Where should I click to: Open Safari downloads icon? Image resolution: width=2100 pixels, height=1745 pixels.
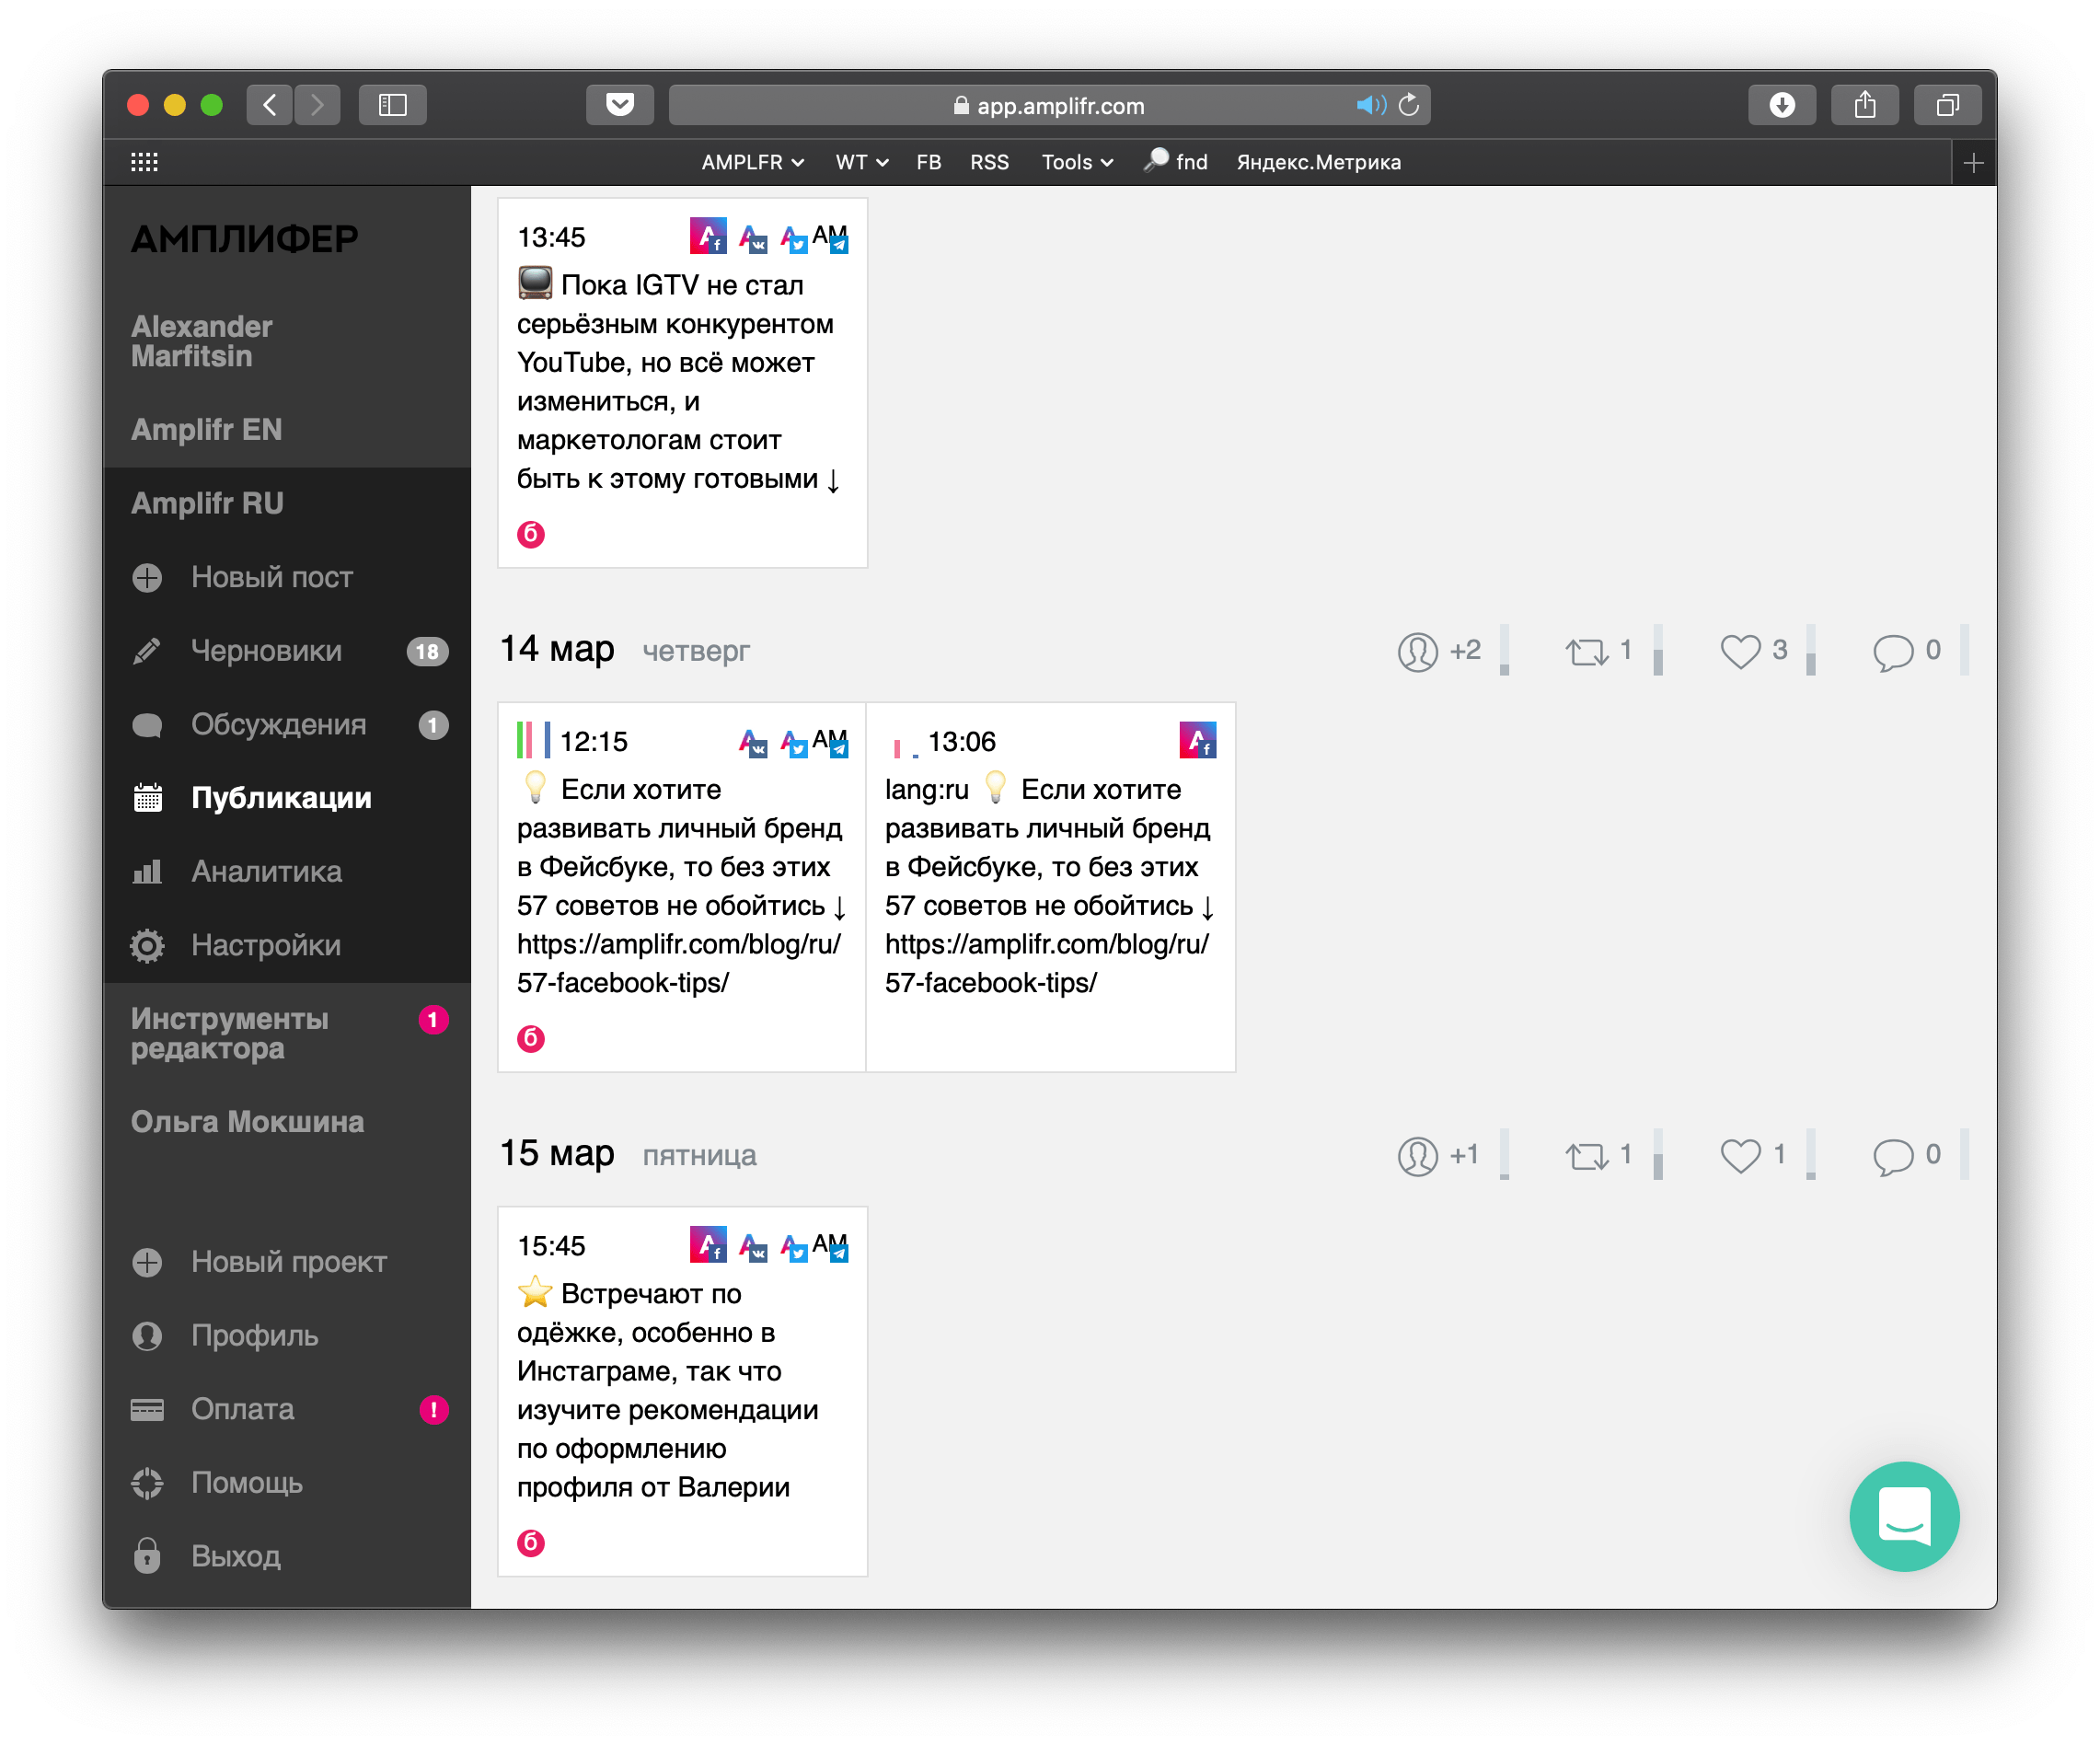1782,104
